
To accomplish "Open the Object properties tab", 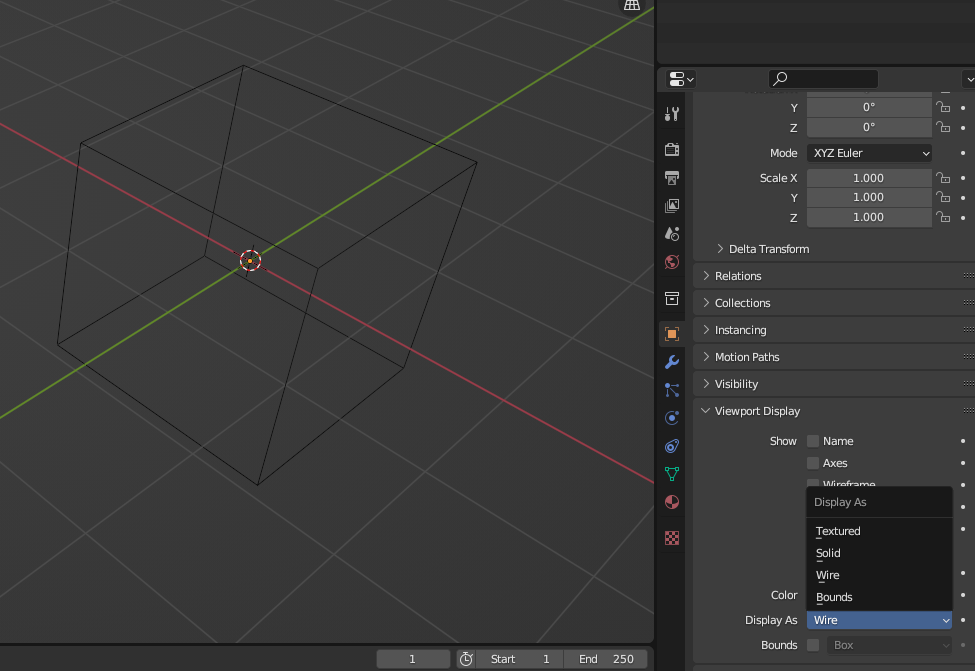I will [672, 334].
